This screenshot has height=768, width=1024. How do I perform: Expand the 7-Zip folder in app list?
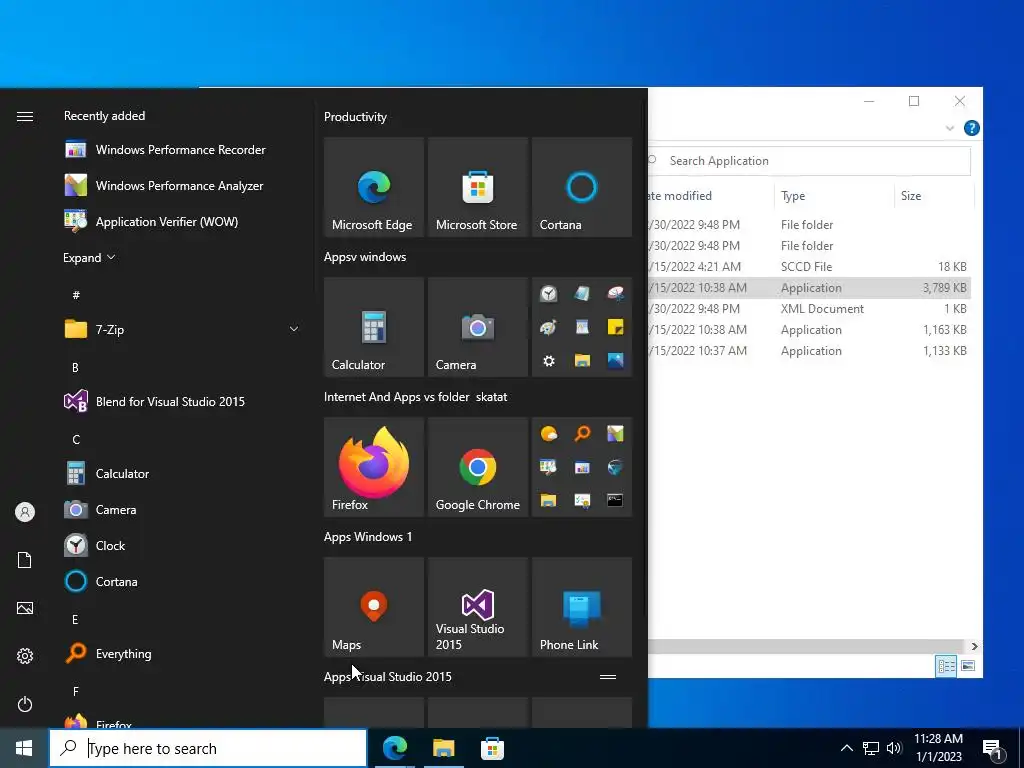point(180,330)
